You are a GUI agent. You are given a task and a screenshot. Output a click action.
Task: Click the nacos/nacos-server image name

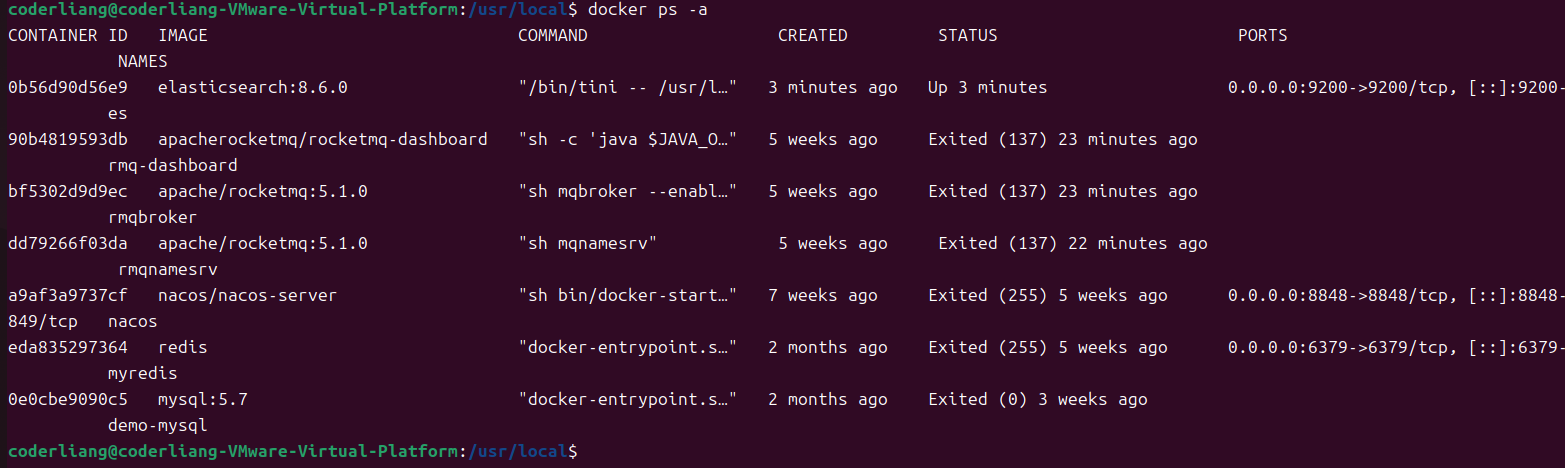248,295
